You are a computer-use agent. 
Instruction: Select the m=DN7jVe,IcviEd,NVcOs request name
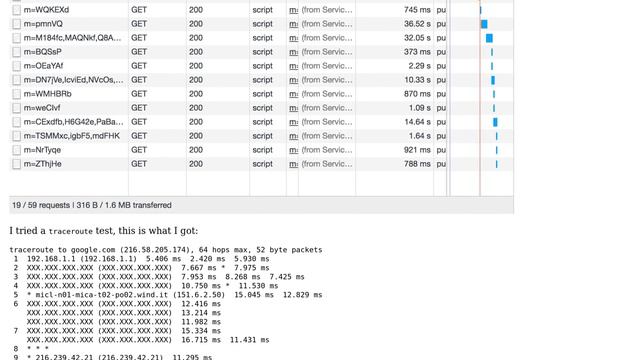point(73,80)
